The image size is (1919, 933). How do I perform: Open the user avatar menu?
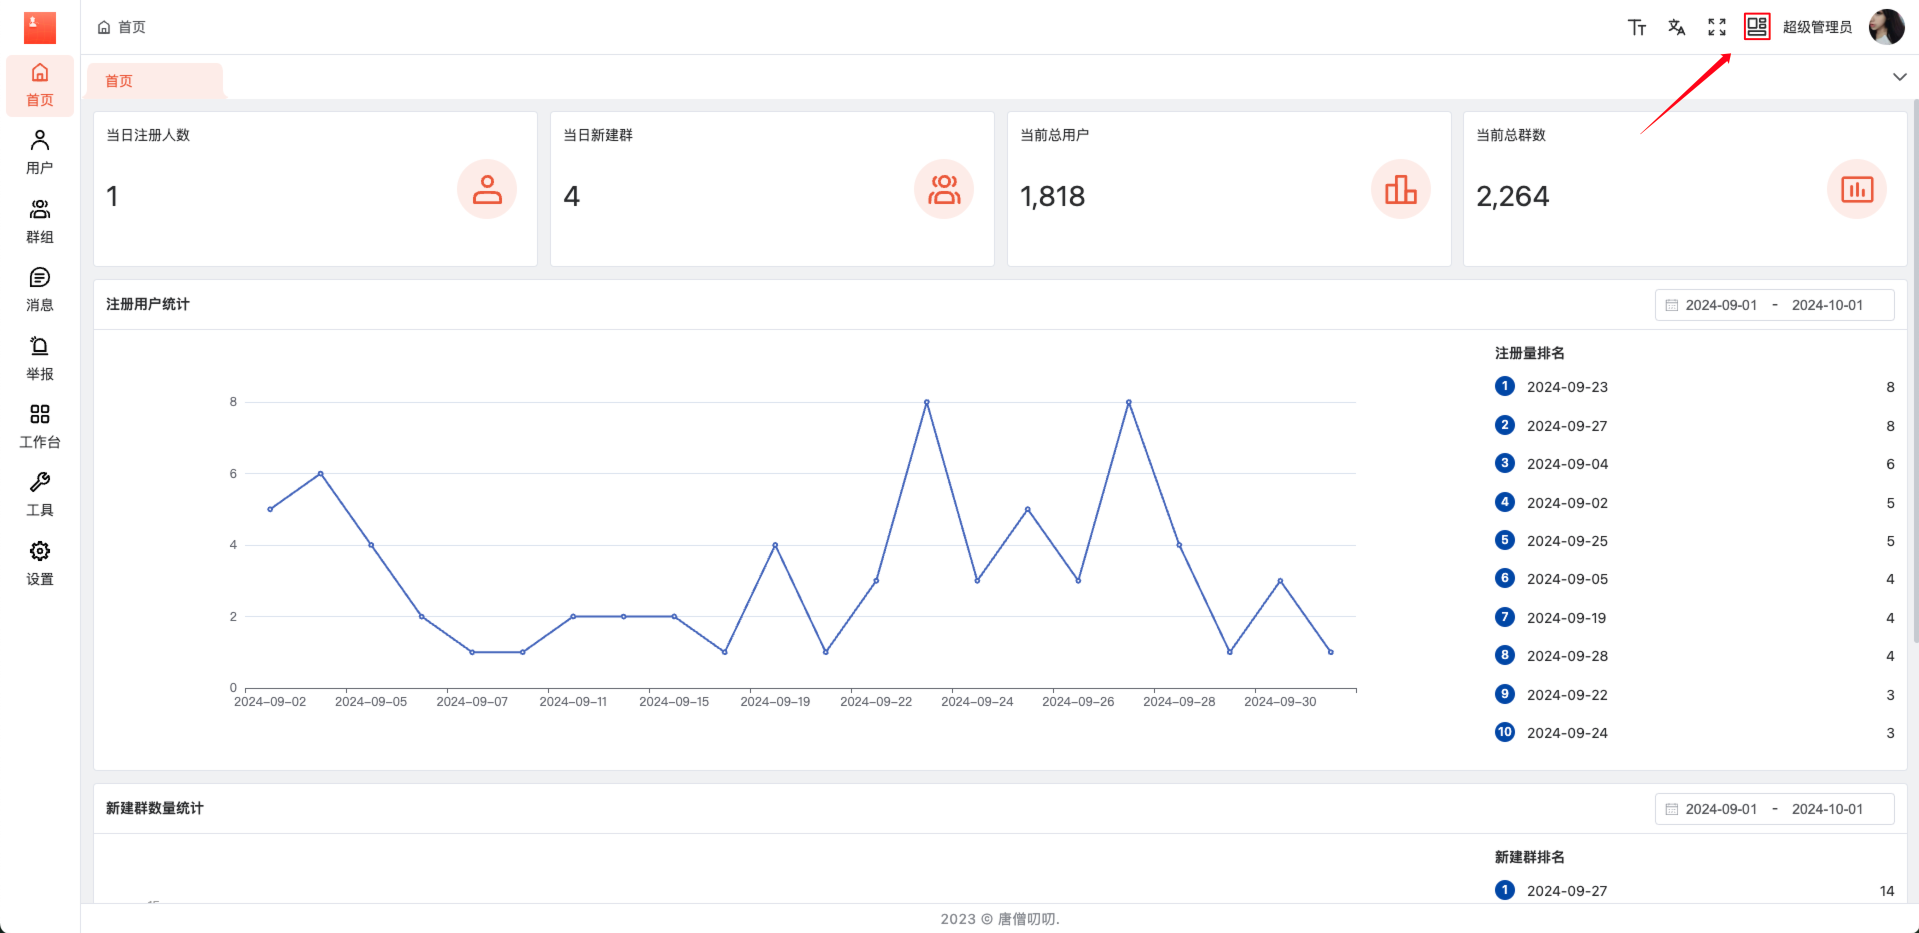click(1886, 27)
